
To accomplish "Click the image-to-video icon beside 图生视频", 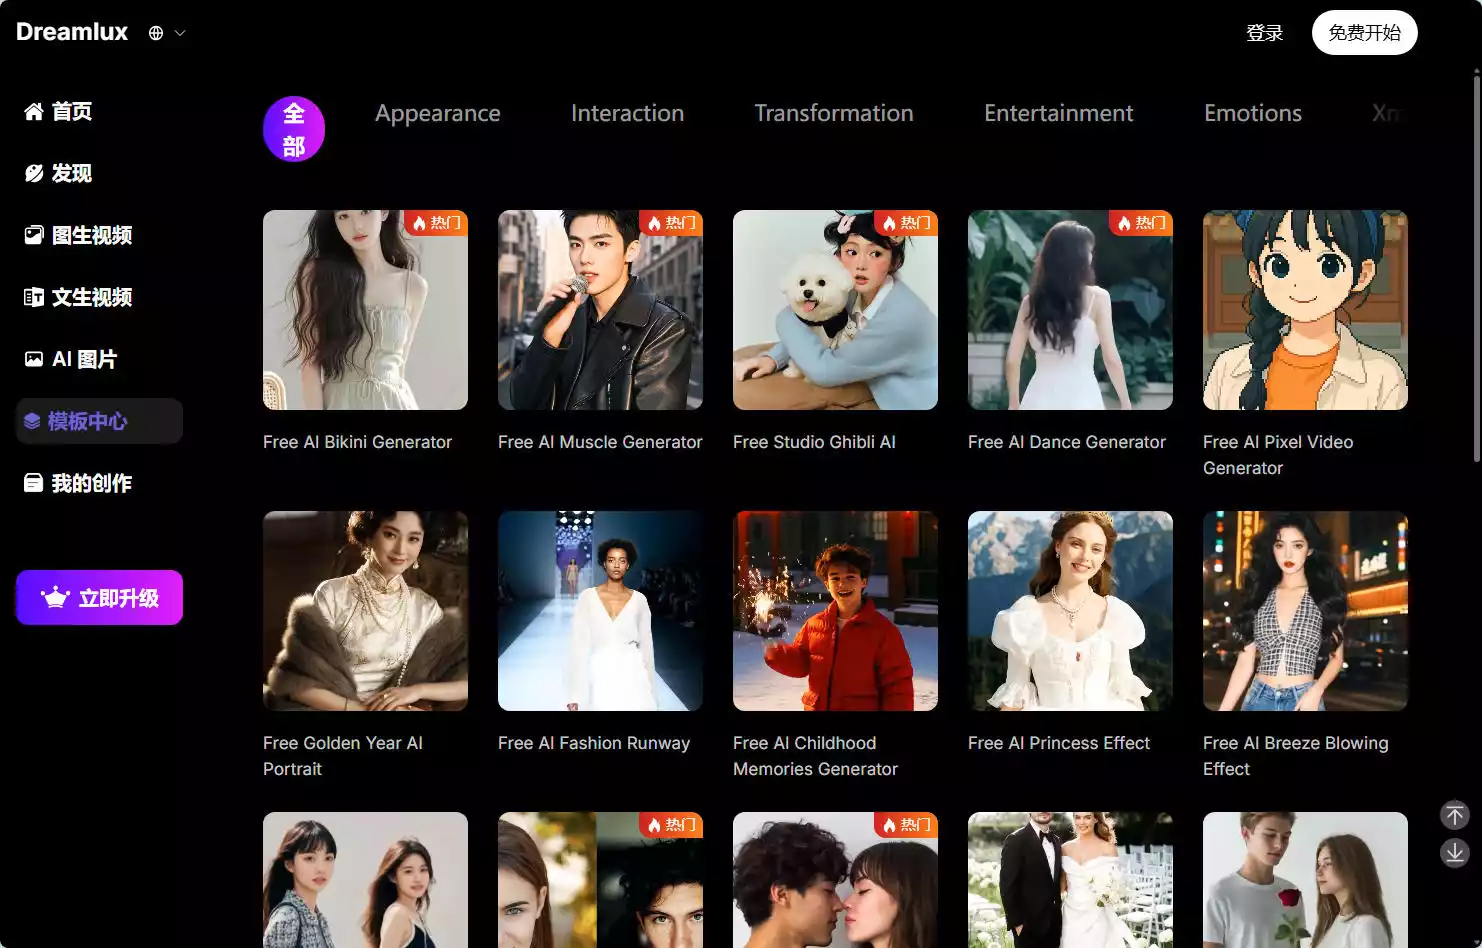I will (34, 235).
